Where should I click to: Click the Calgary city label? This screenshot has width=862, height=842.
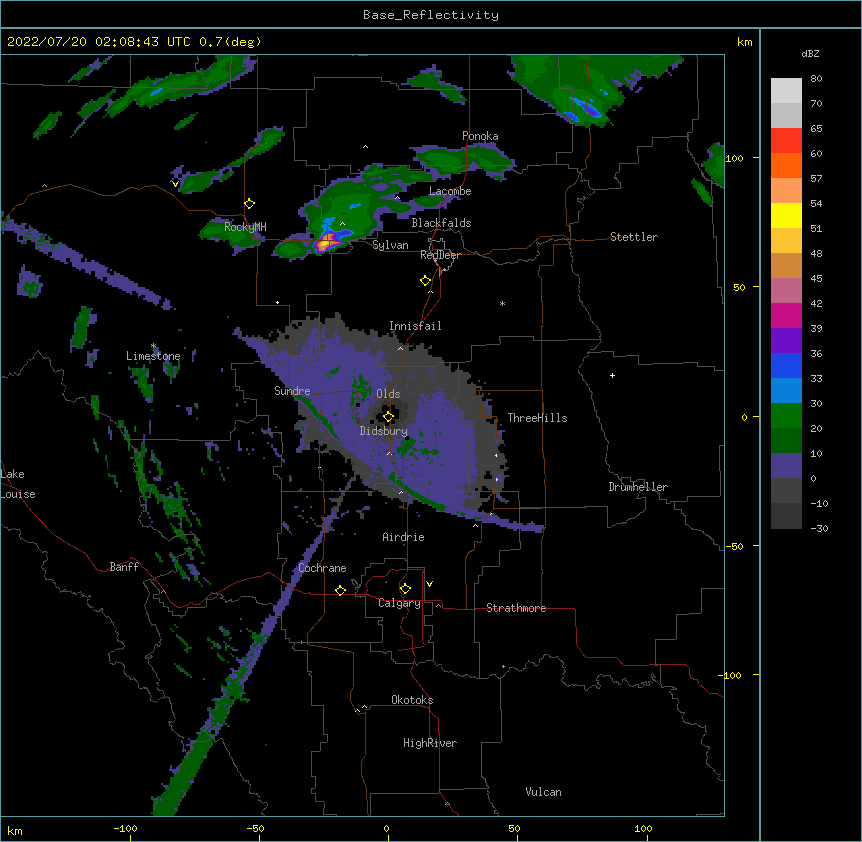coord(400,603)
